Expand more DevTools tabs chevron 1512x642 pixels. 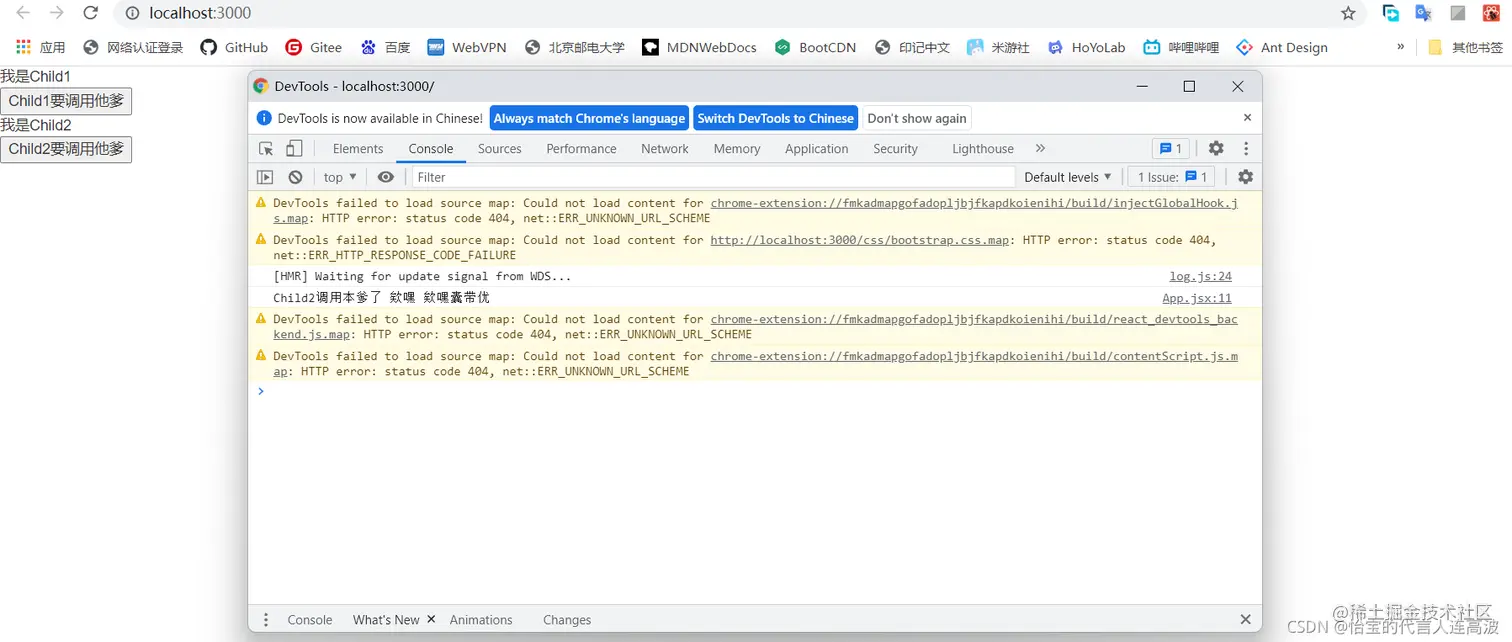coord(1040,148)
